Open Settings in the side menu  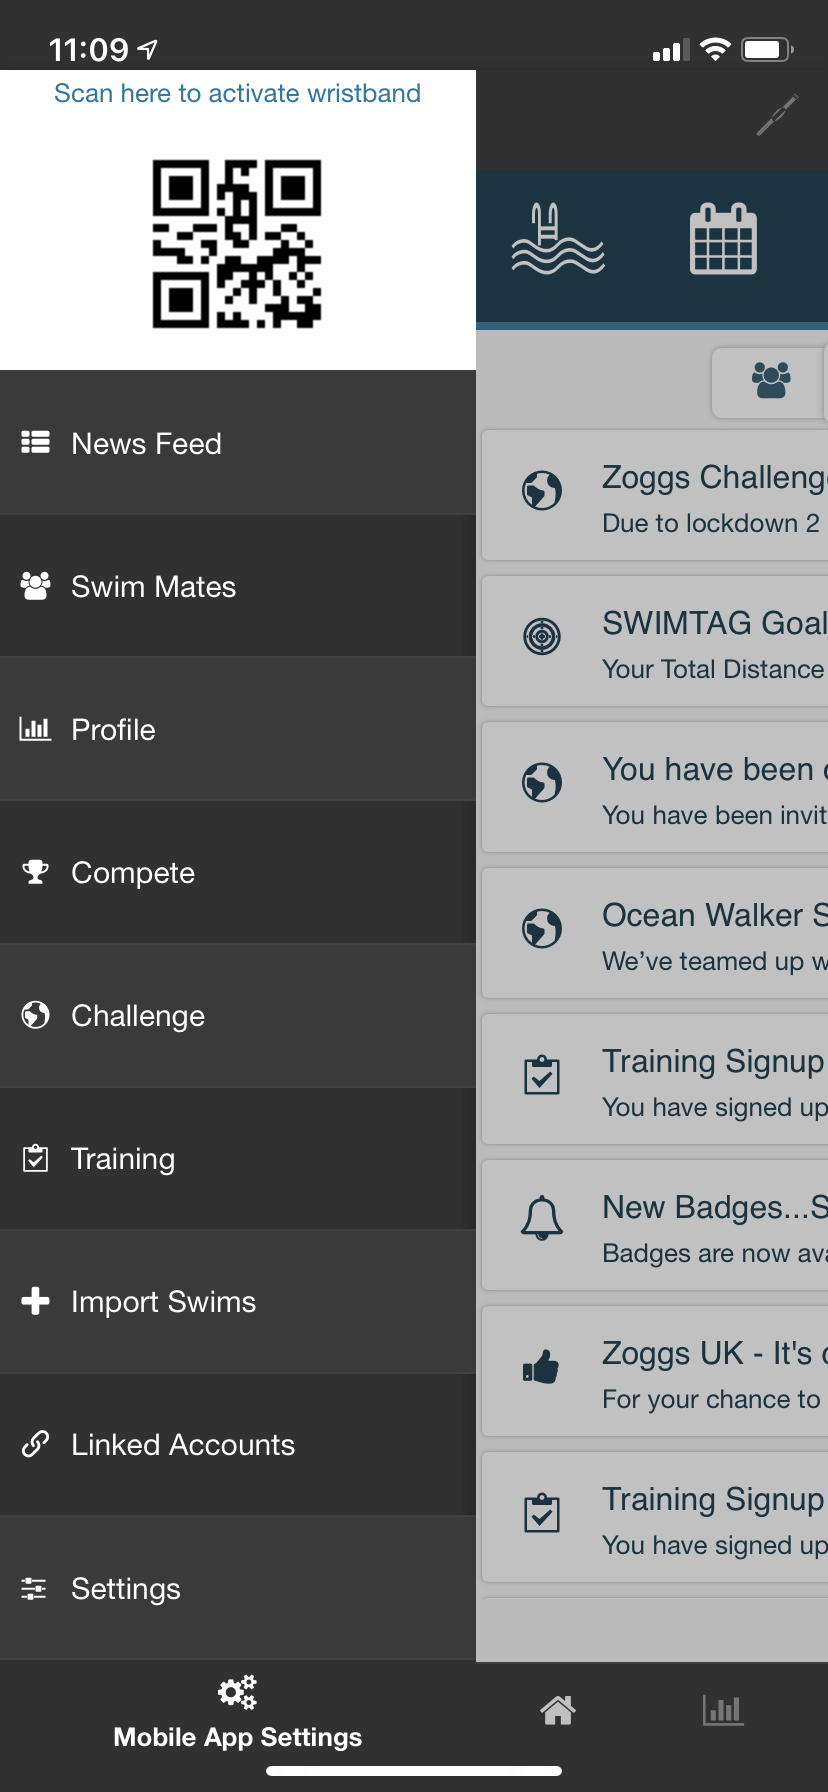tap(126, 1589)
